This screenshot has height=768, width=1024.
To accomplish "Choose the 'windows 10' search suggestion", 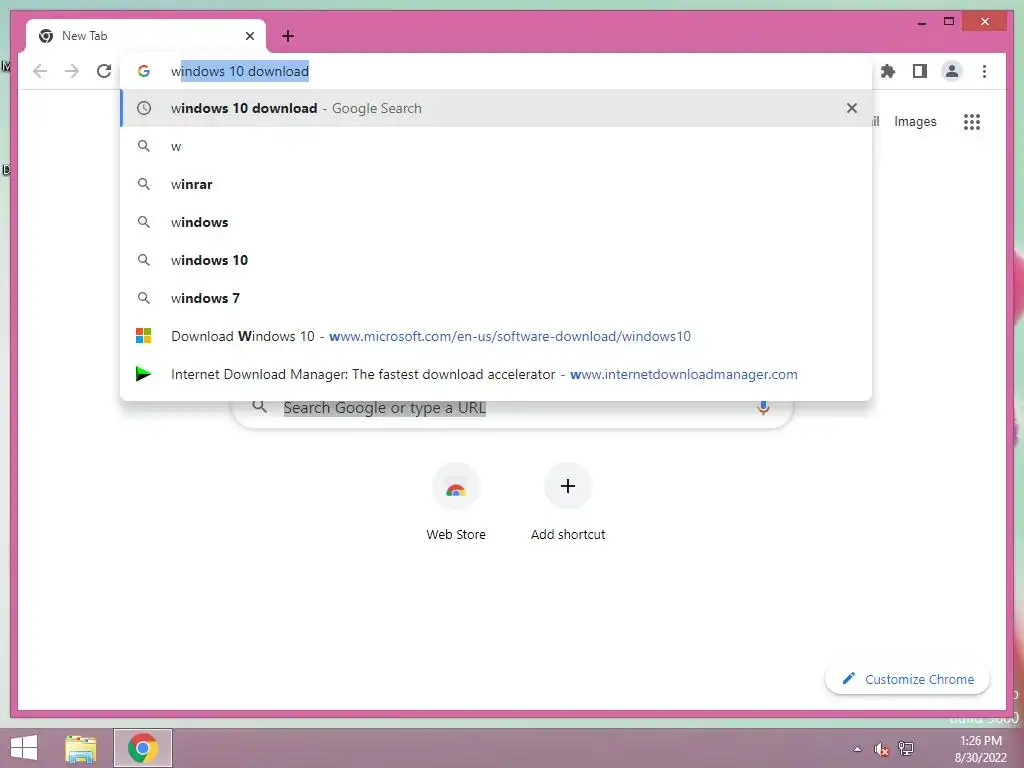I will [496, 260].
